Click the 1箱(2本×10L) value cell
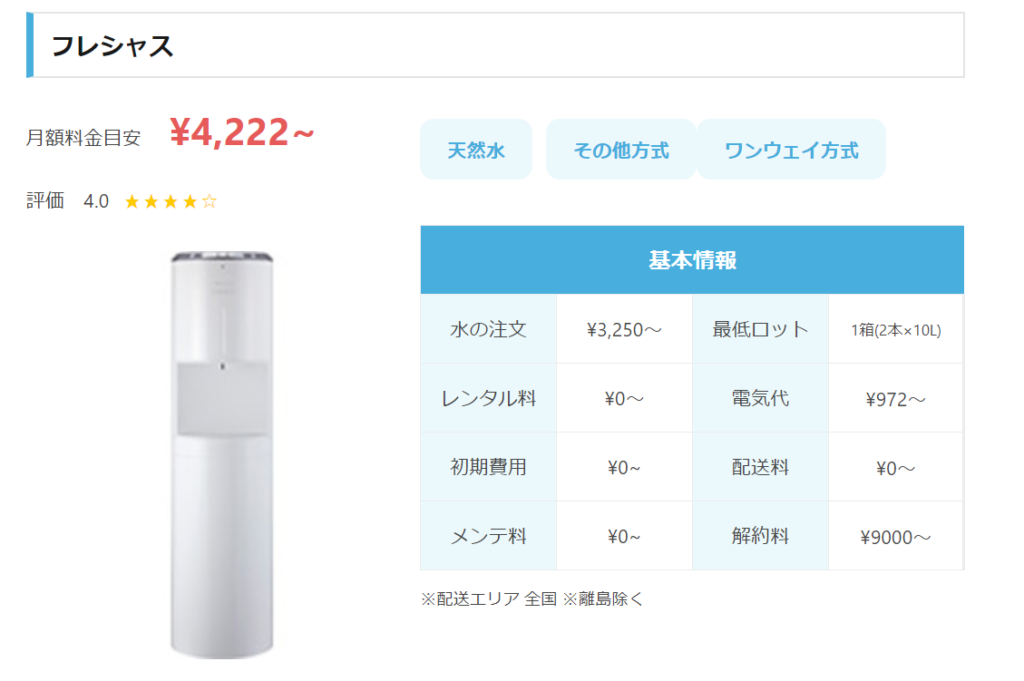 [x=896, y=329]
